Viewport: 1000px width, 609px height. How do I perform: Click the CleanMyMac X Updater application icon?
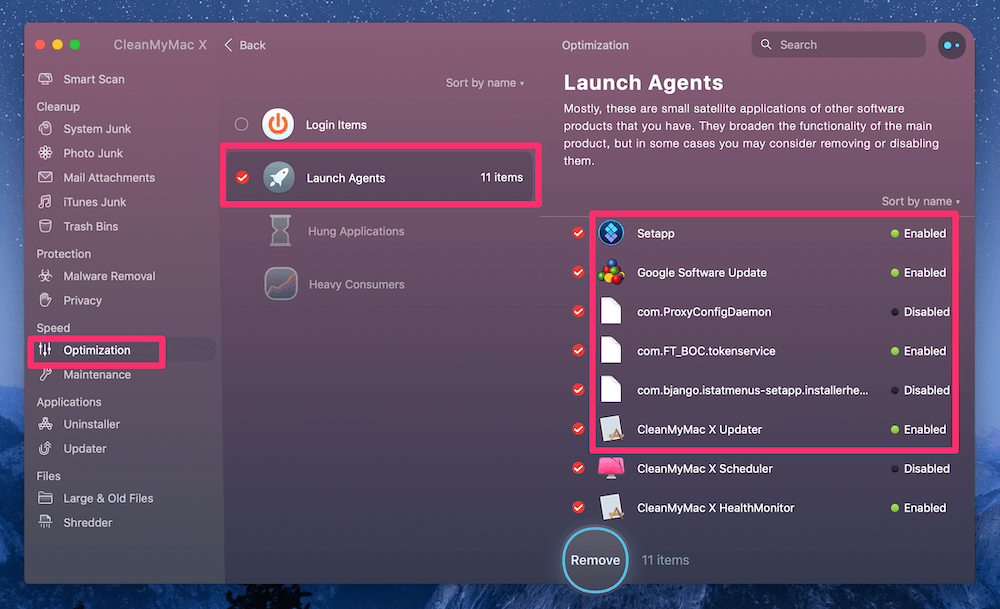pyautogui.click(x=611, y=429)
